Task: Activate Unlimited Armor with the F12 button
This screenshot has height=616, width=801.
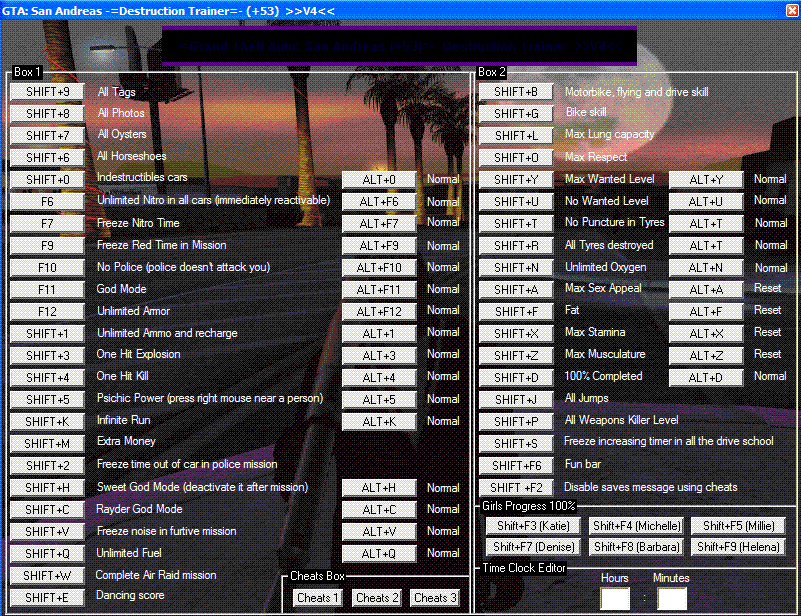Action: pos(47,312)
